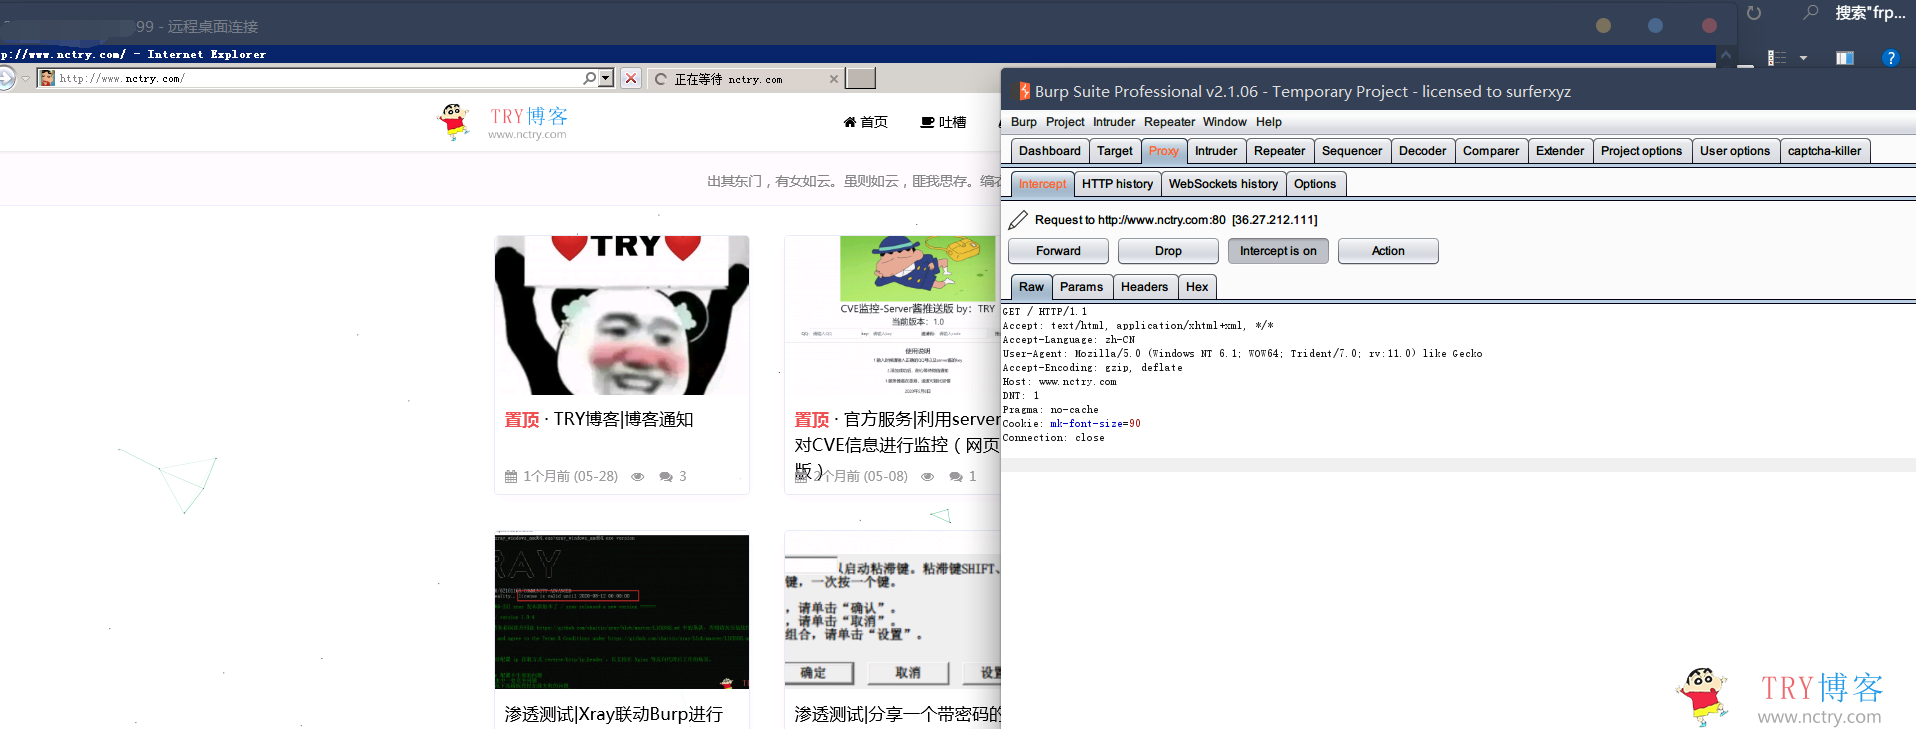Forward the intercepted request
Image resolution: width=1916 pixels, height=729 pixels.
(x=1058, y=251)
